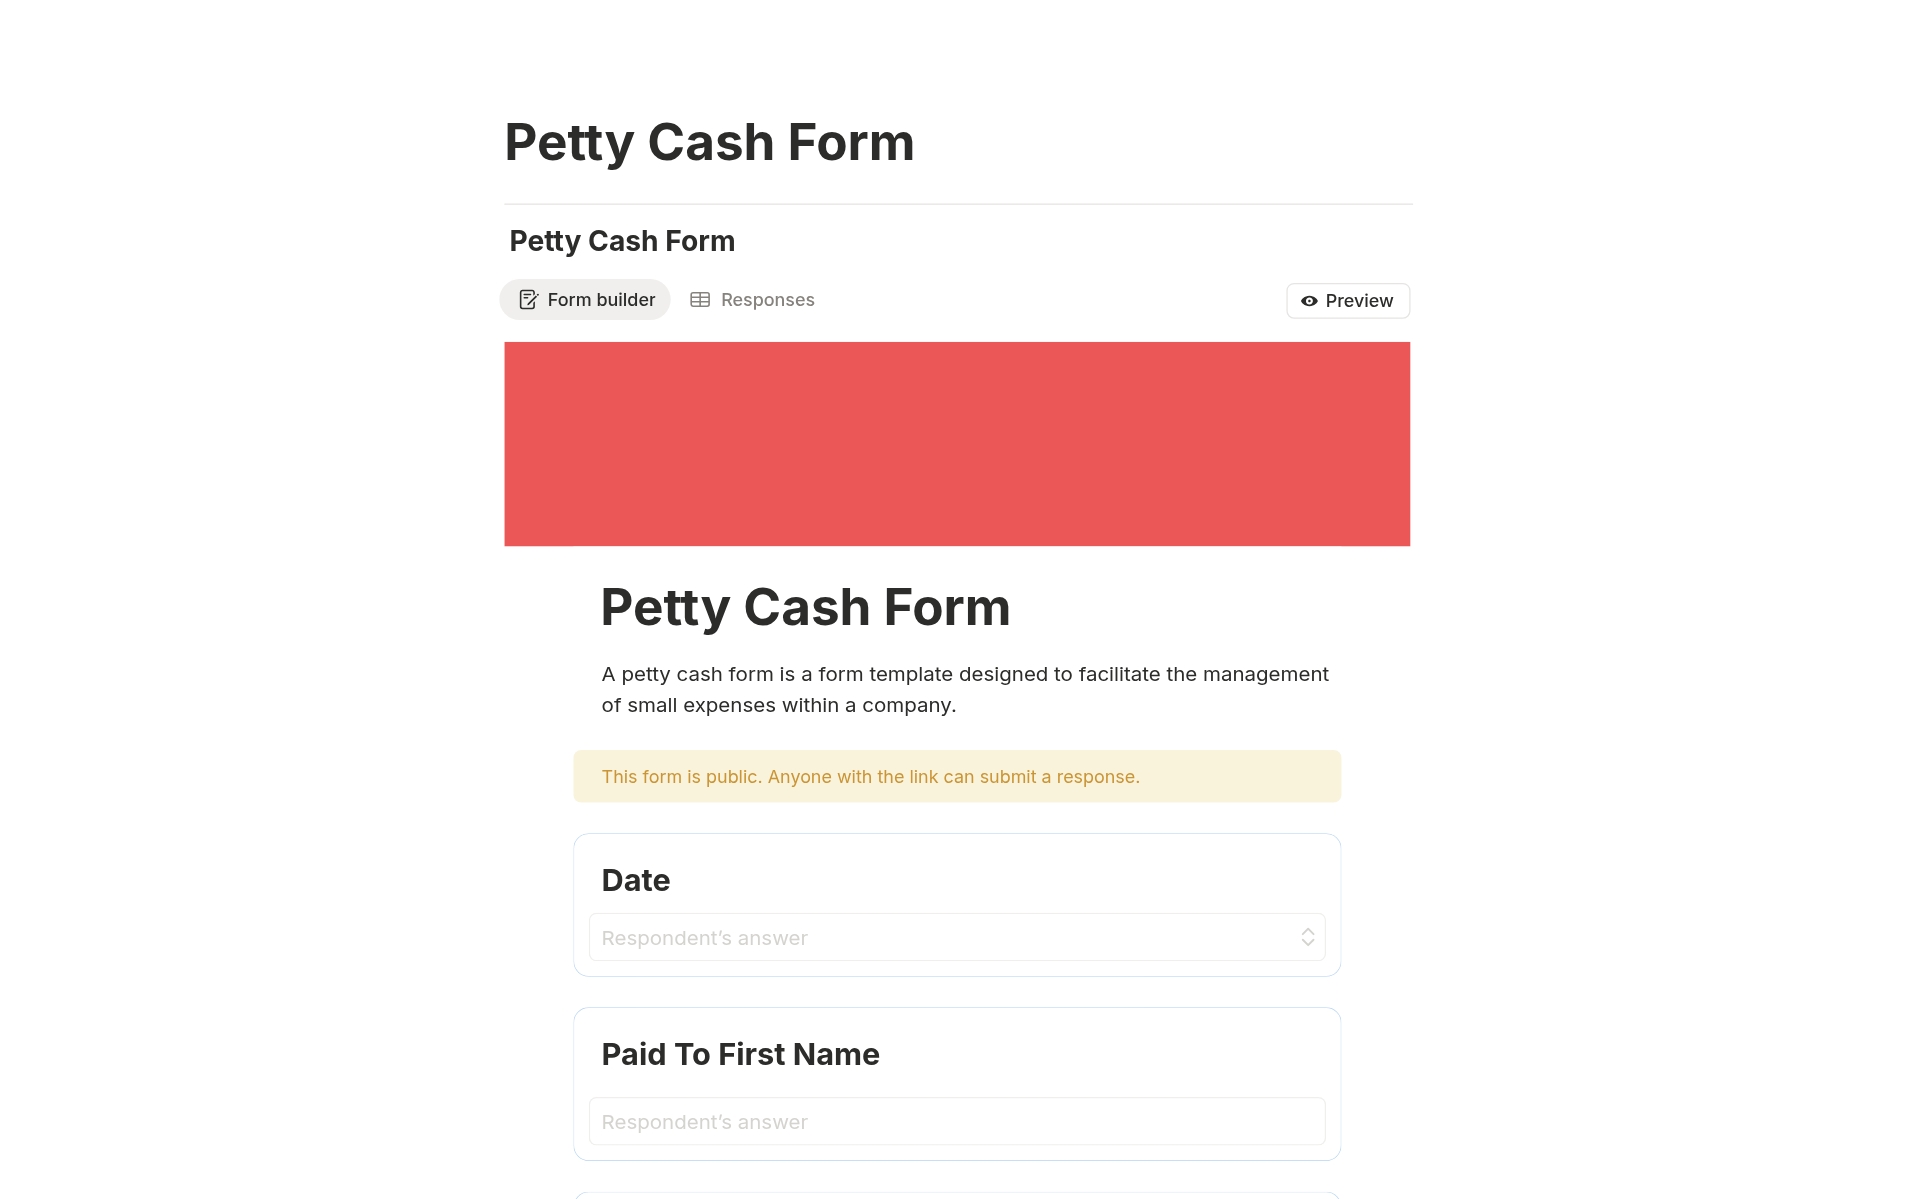
Task: Click the form description paragraph to edit it
Action: click(x=963, y=689)
